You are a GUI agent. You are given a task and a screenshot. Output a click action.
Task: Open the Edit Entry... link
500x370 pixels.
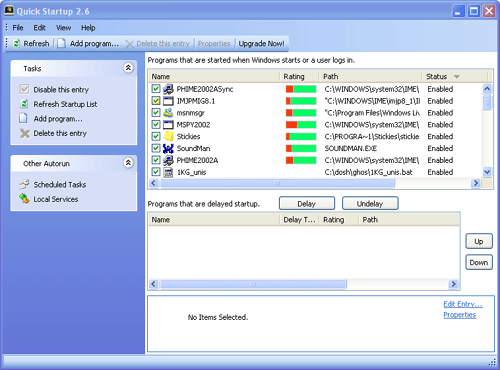pyautogui.click(x=463, y=304)
